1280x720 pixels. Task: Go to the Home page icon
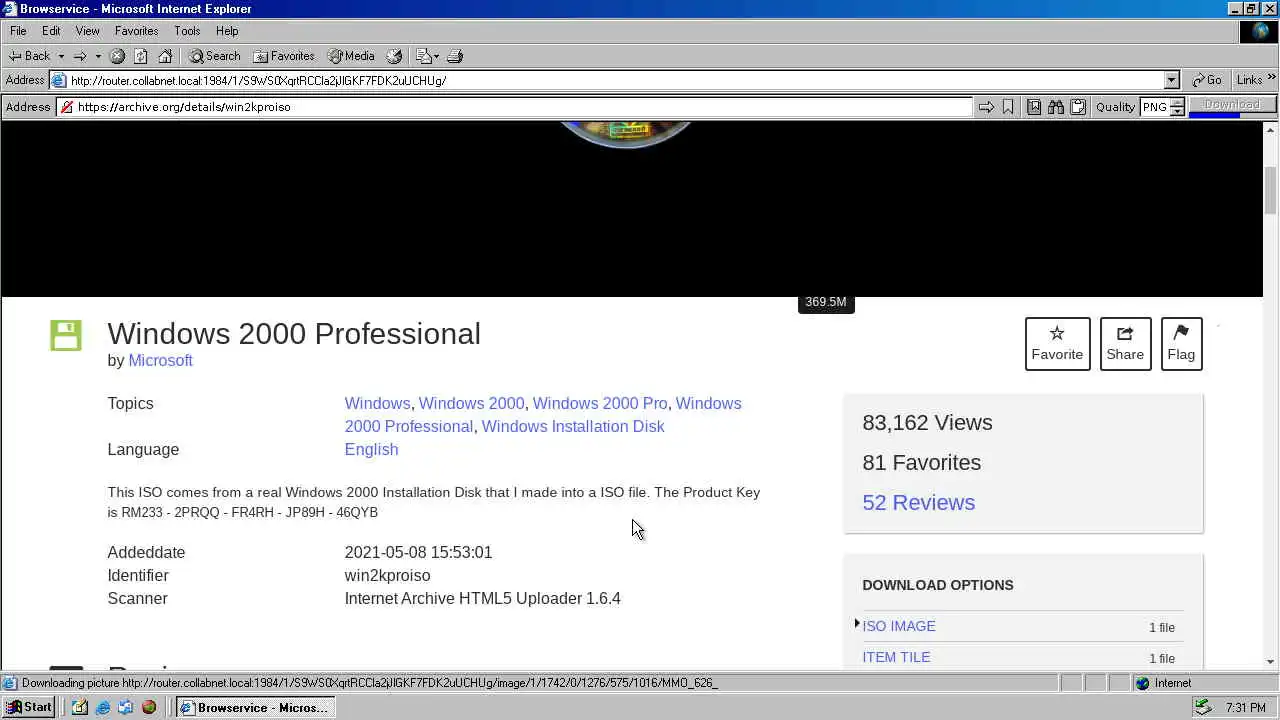coord(165,56)
